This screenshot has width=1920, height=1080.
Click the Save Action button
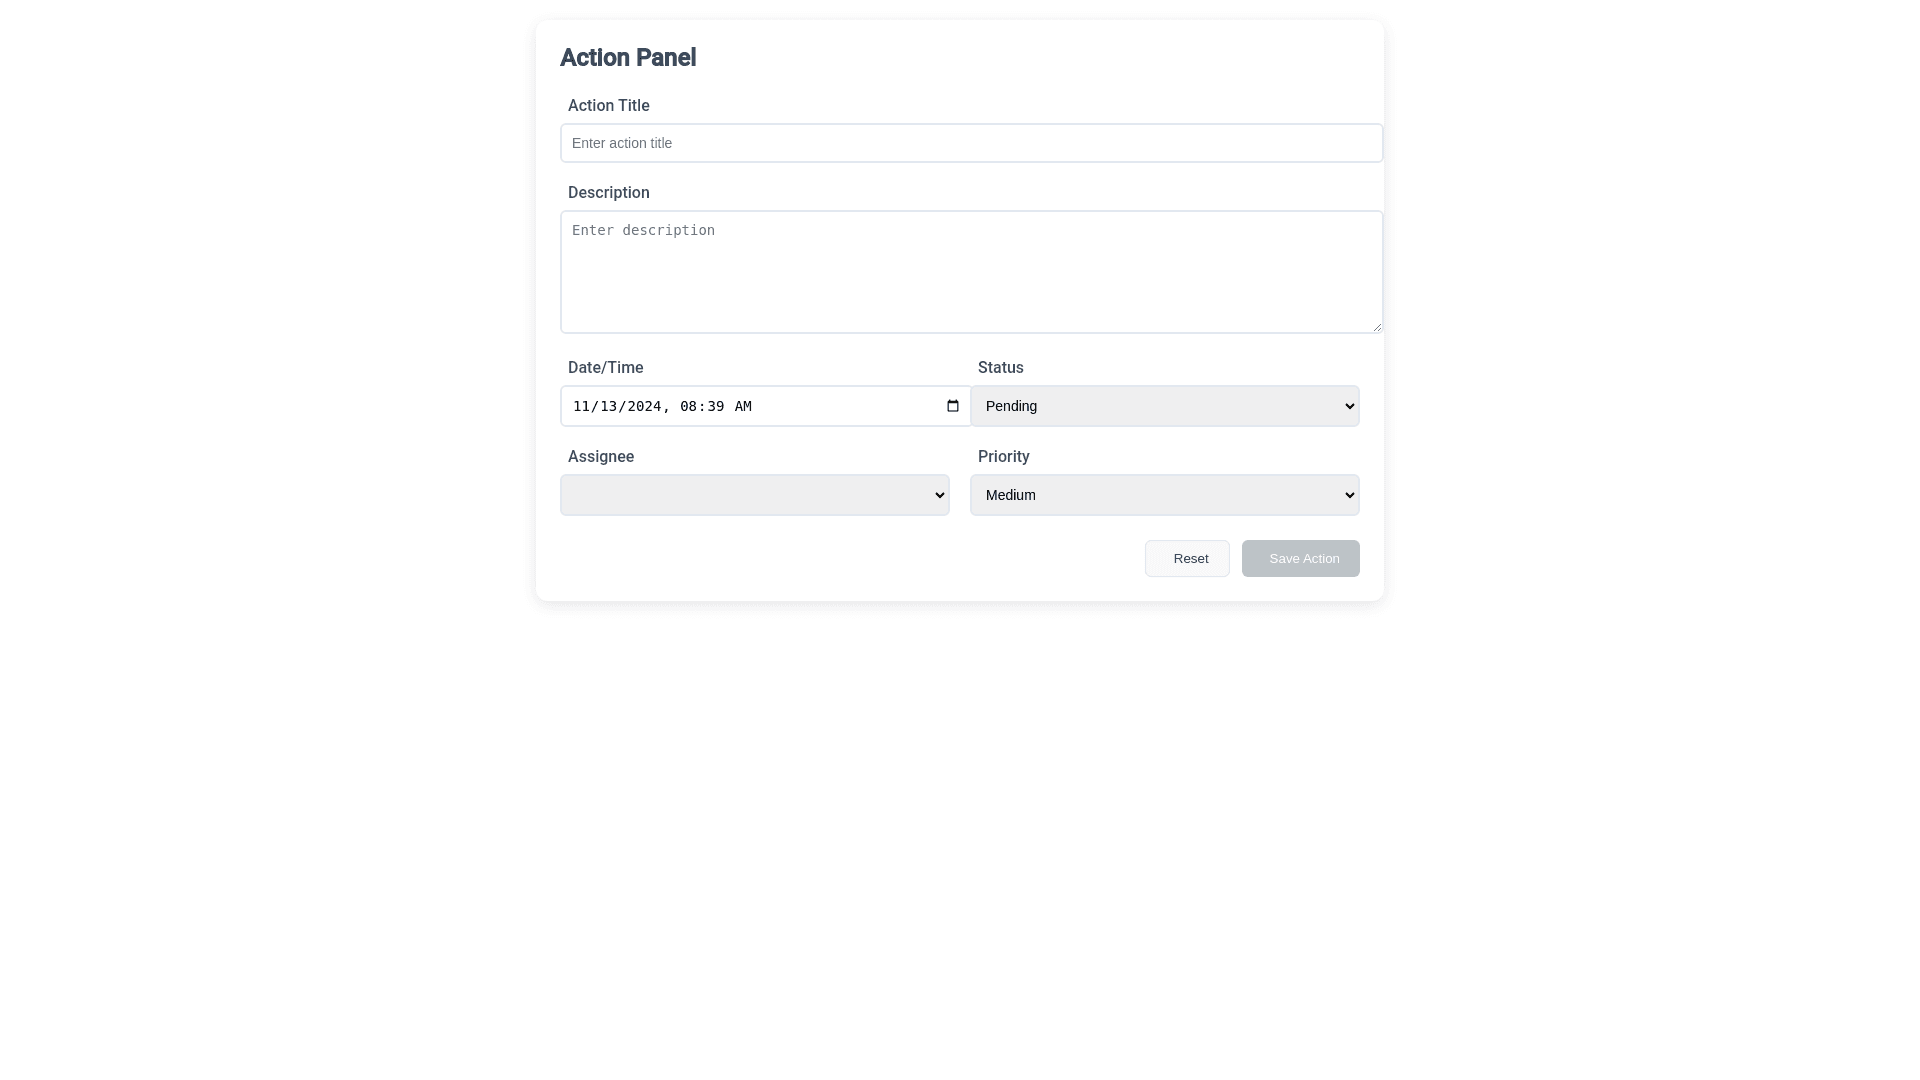coord(1300,559)
